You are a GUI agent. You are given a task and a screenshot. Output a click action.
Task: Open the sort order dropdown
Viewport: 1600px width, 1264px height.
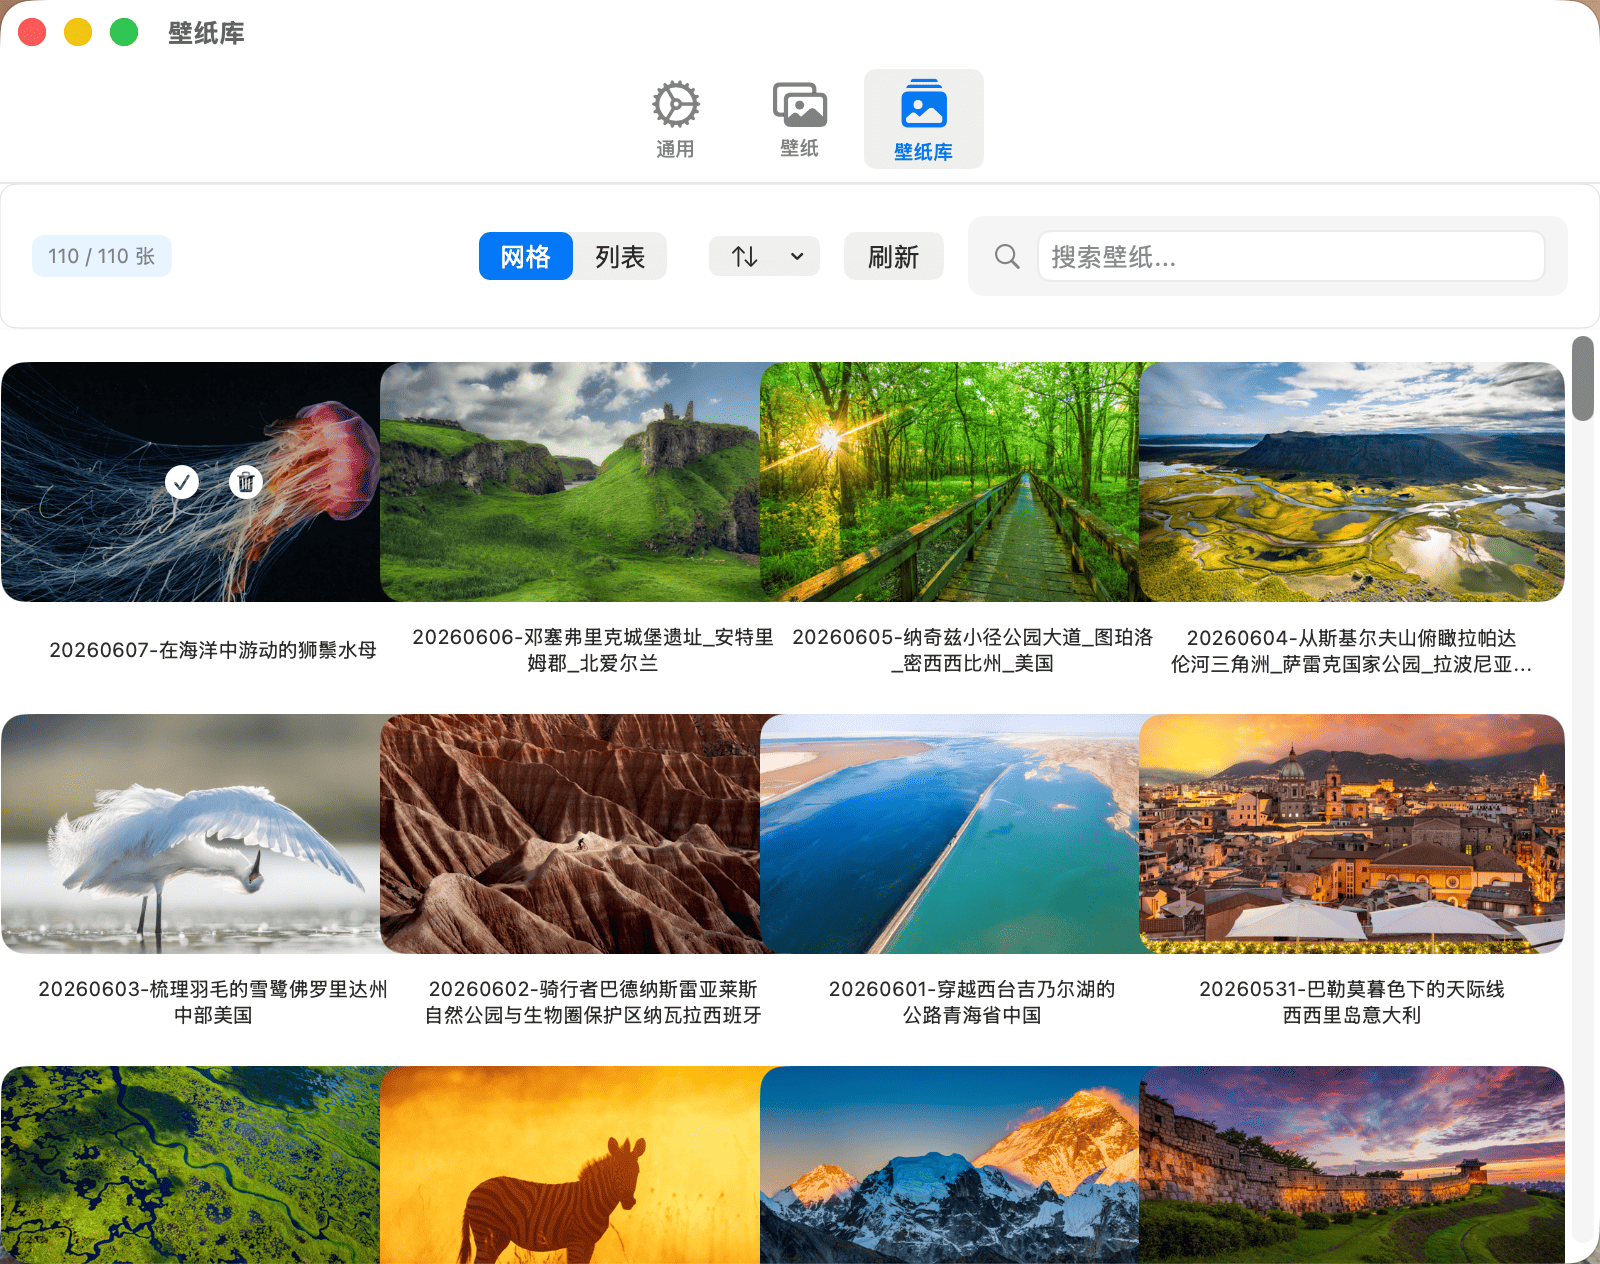(x=764, y=256)
